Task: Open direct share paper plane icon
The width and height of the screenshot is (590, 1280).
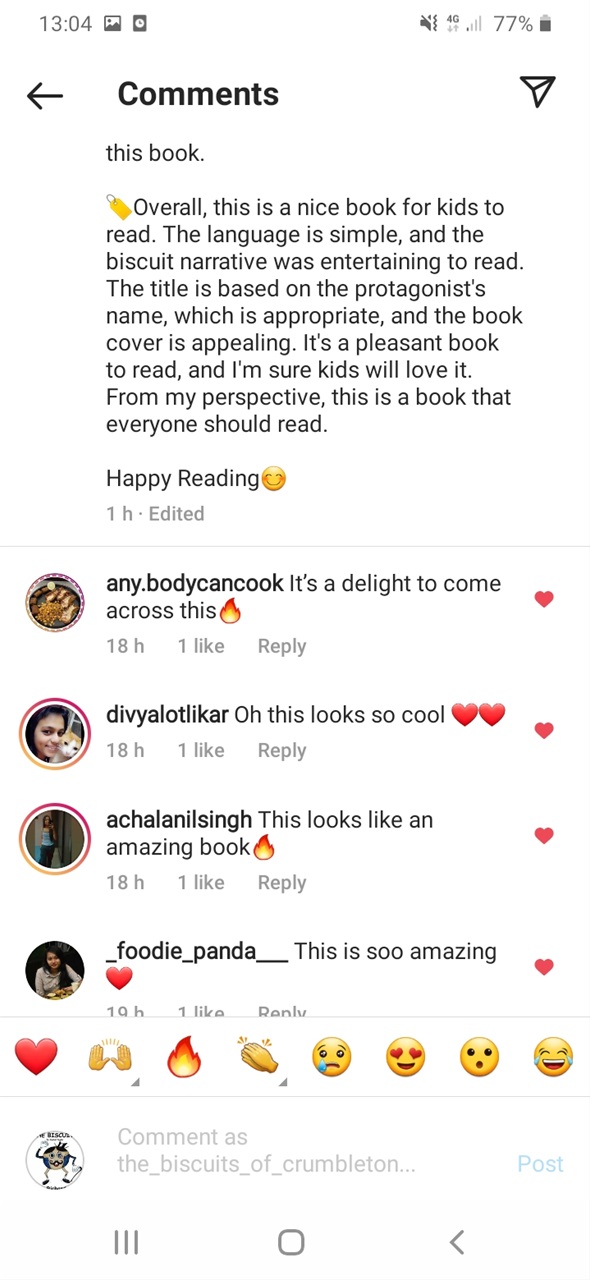Action: (537, 92)
